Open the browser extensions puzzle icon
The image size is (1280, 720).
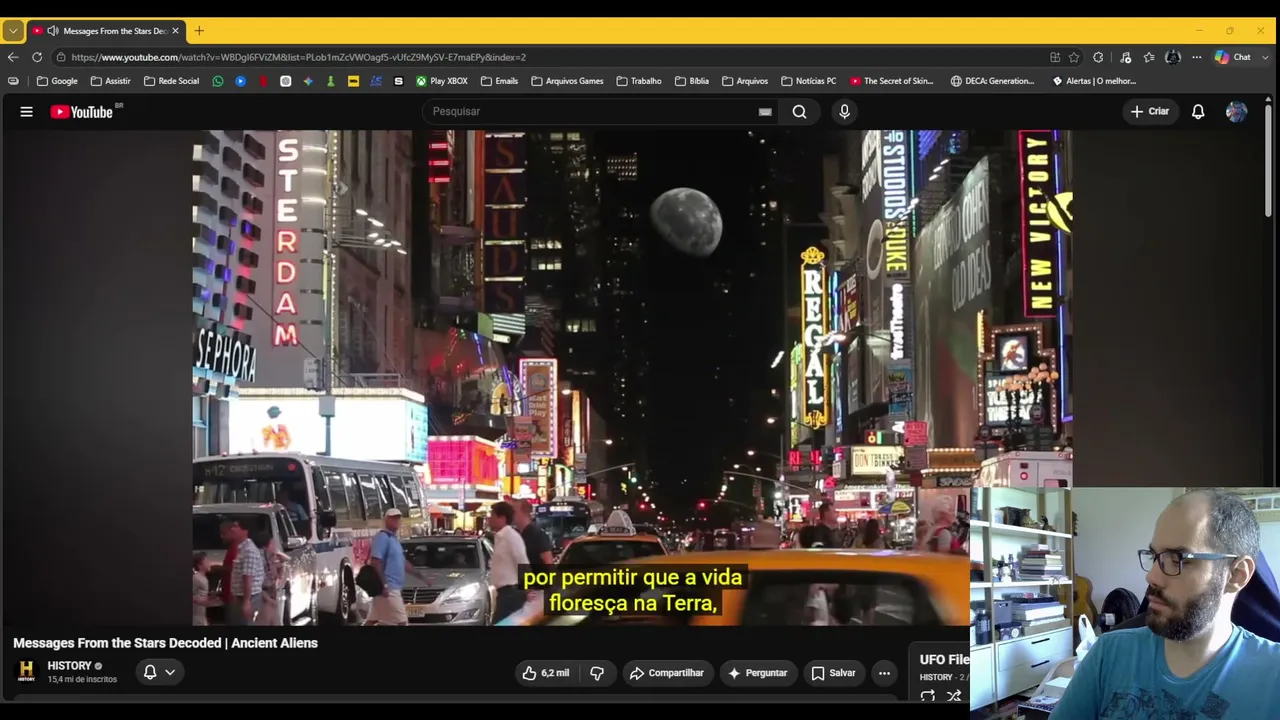[x=1098, y=57]
